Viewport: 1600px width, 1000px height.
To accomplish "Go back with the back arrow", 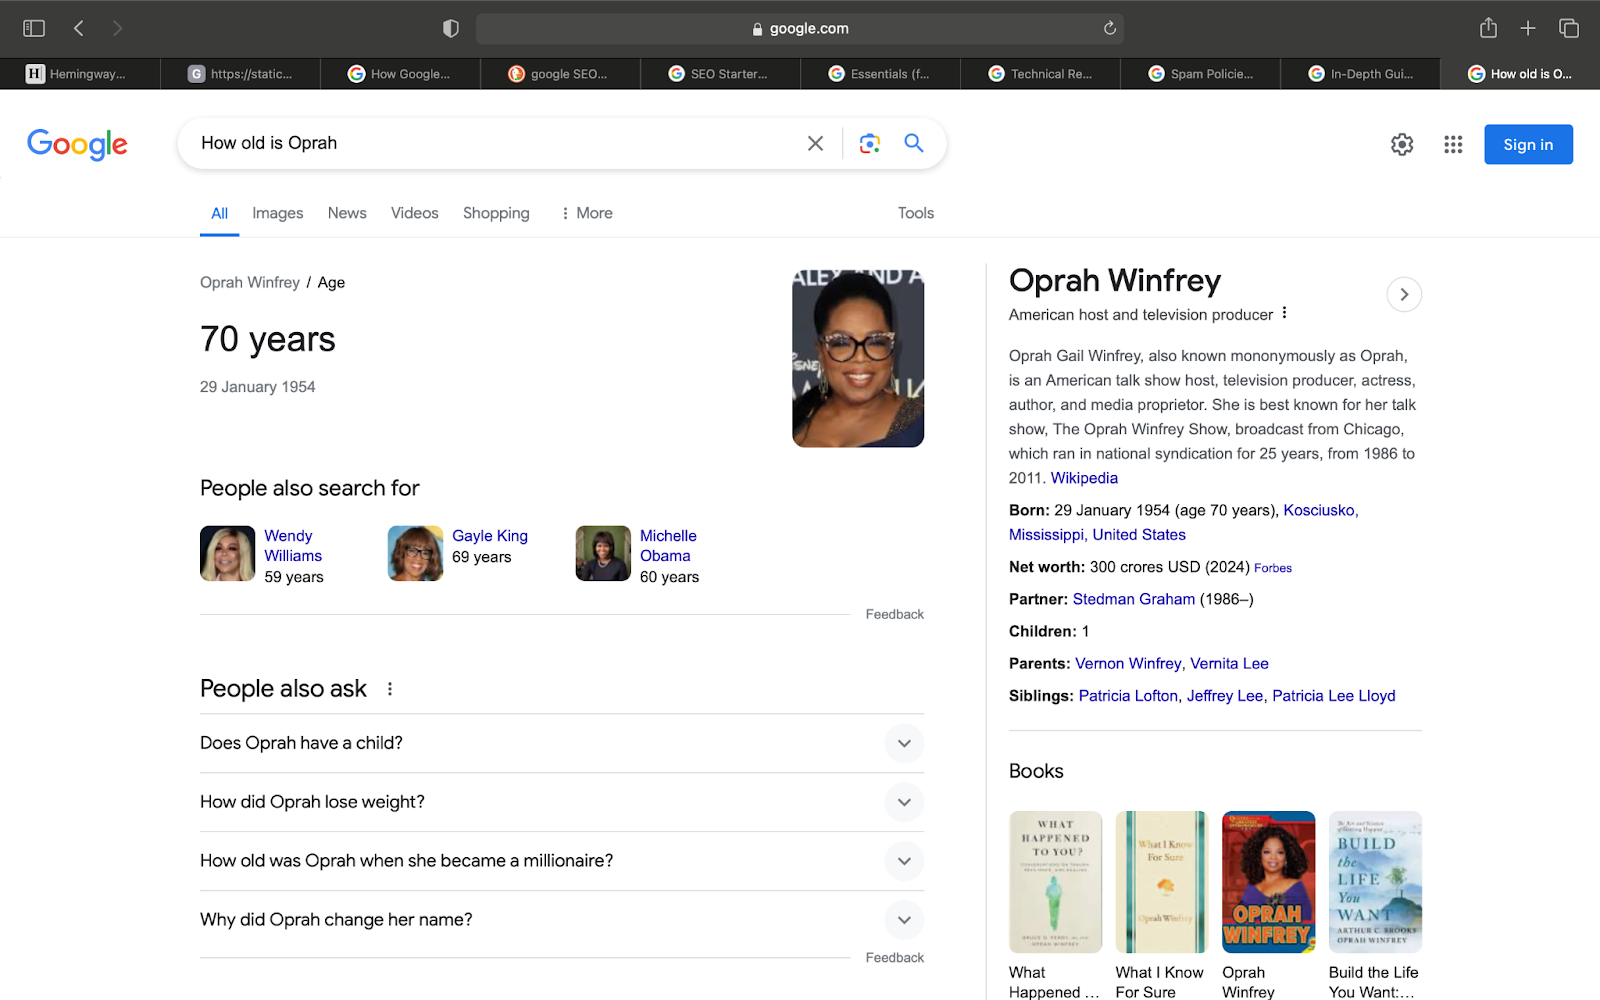I will (x=78, y=28).
